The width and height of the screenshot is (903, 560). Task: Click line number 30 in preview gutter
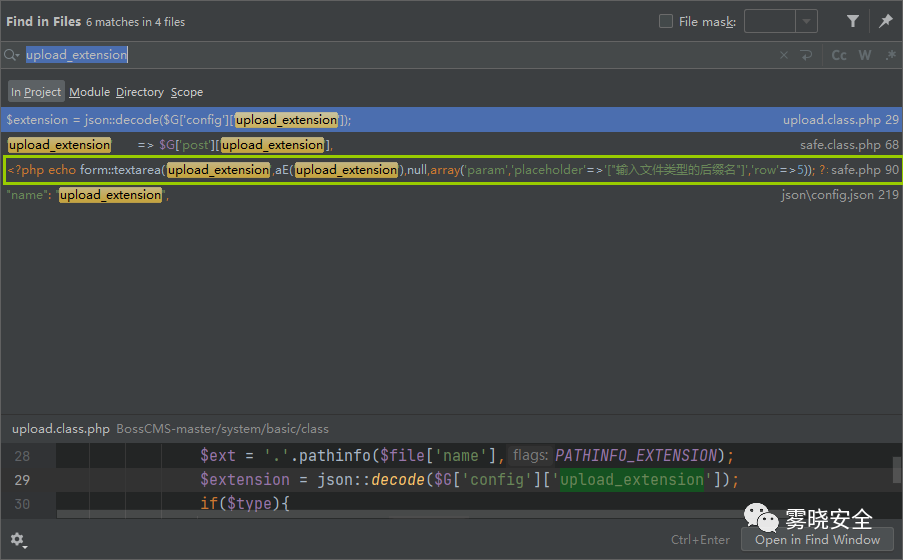[x=22, y=504]
